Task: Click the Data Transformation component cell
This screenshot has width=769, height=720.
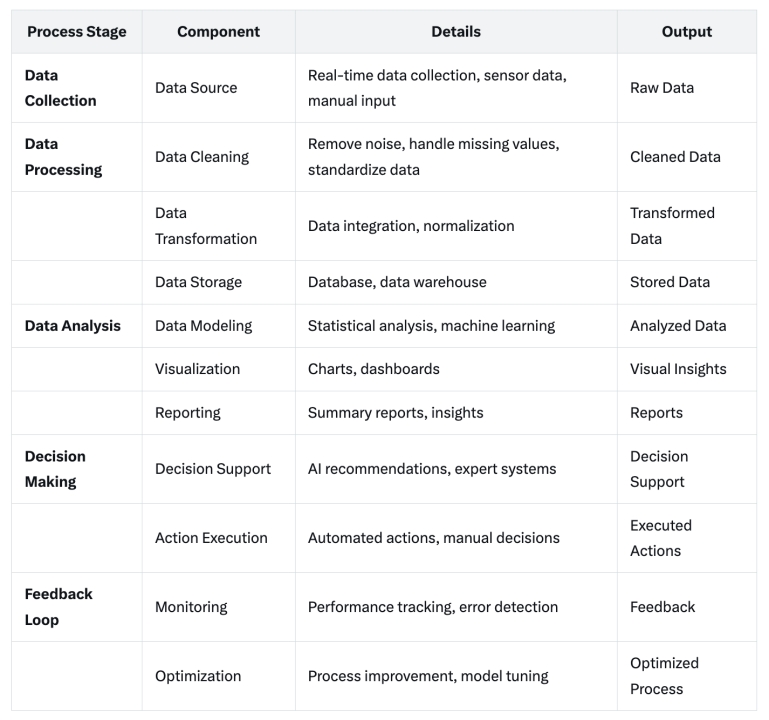Action: coord(206,226)
